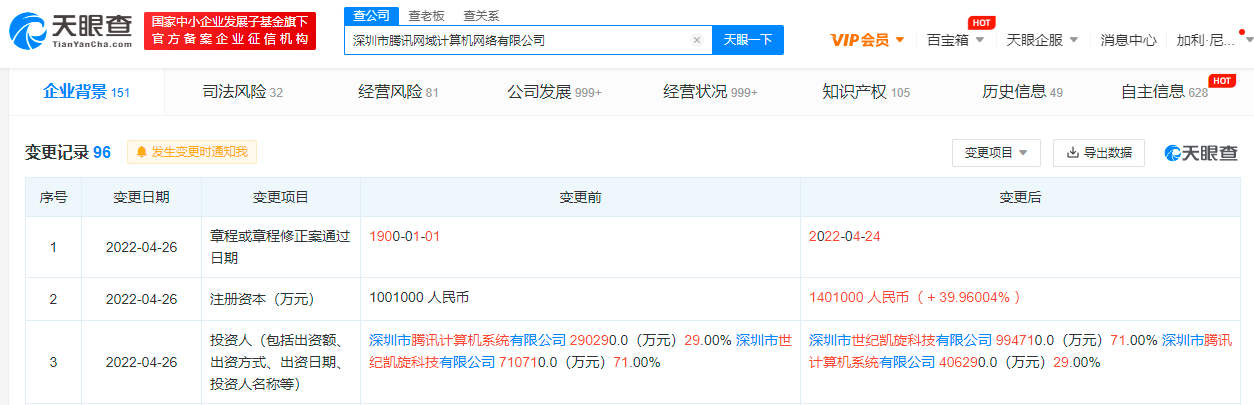The image size is (1254, 405).
Task: Click the 变更项目 column header
Action: [281, 198]
